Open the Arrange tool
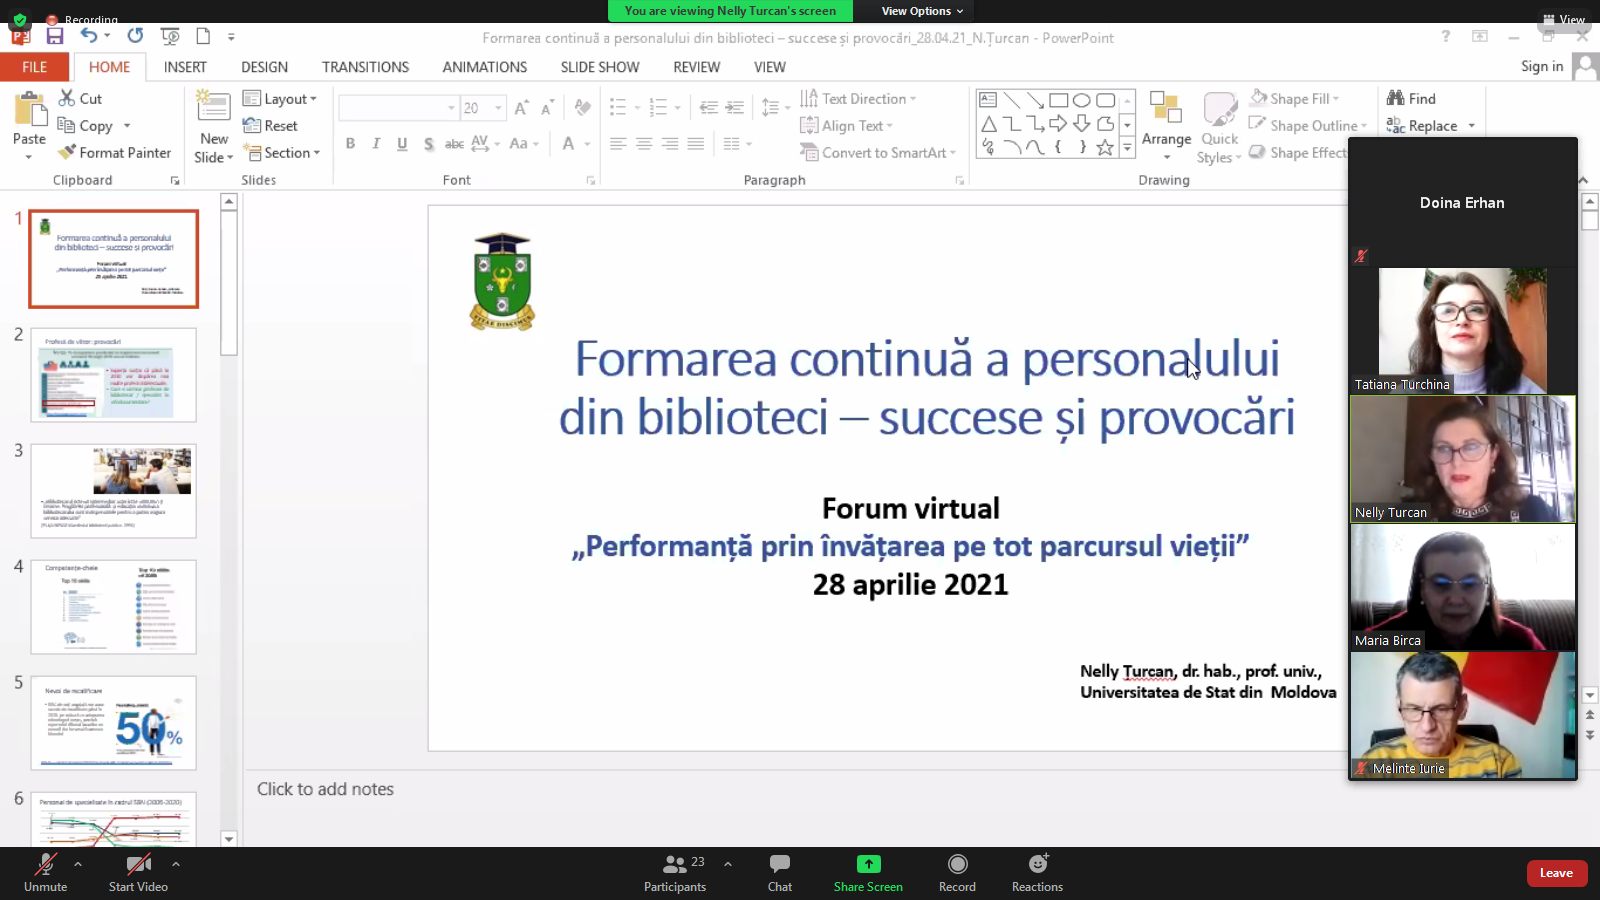 (1166, 125)
